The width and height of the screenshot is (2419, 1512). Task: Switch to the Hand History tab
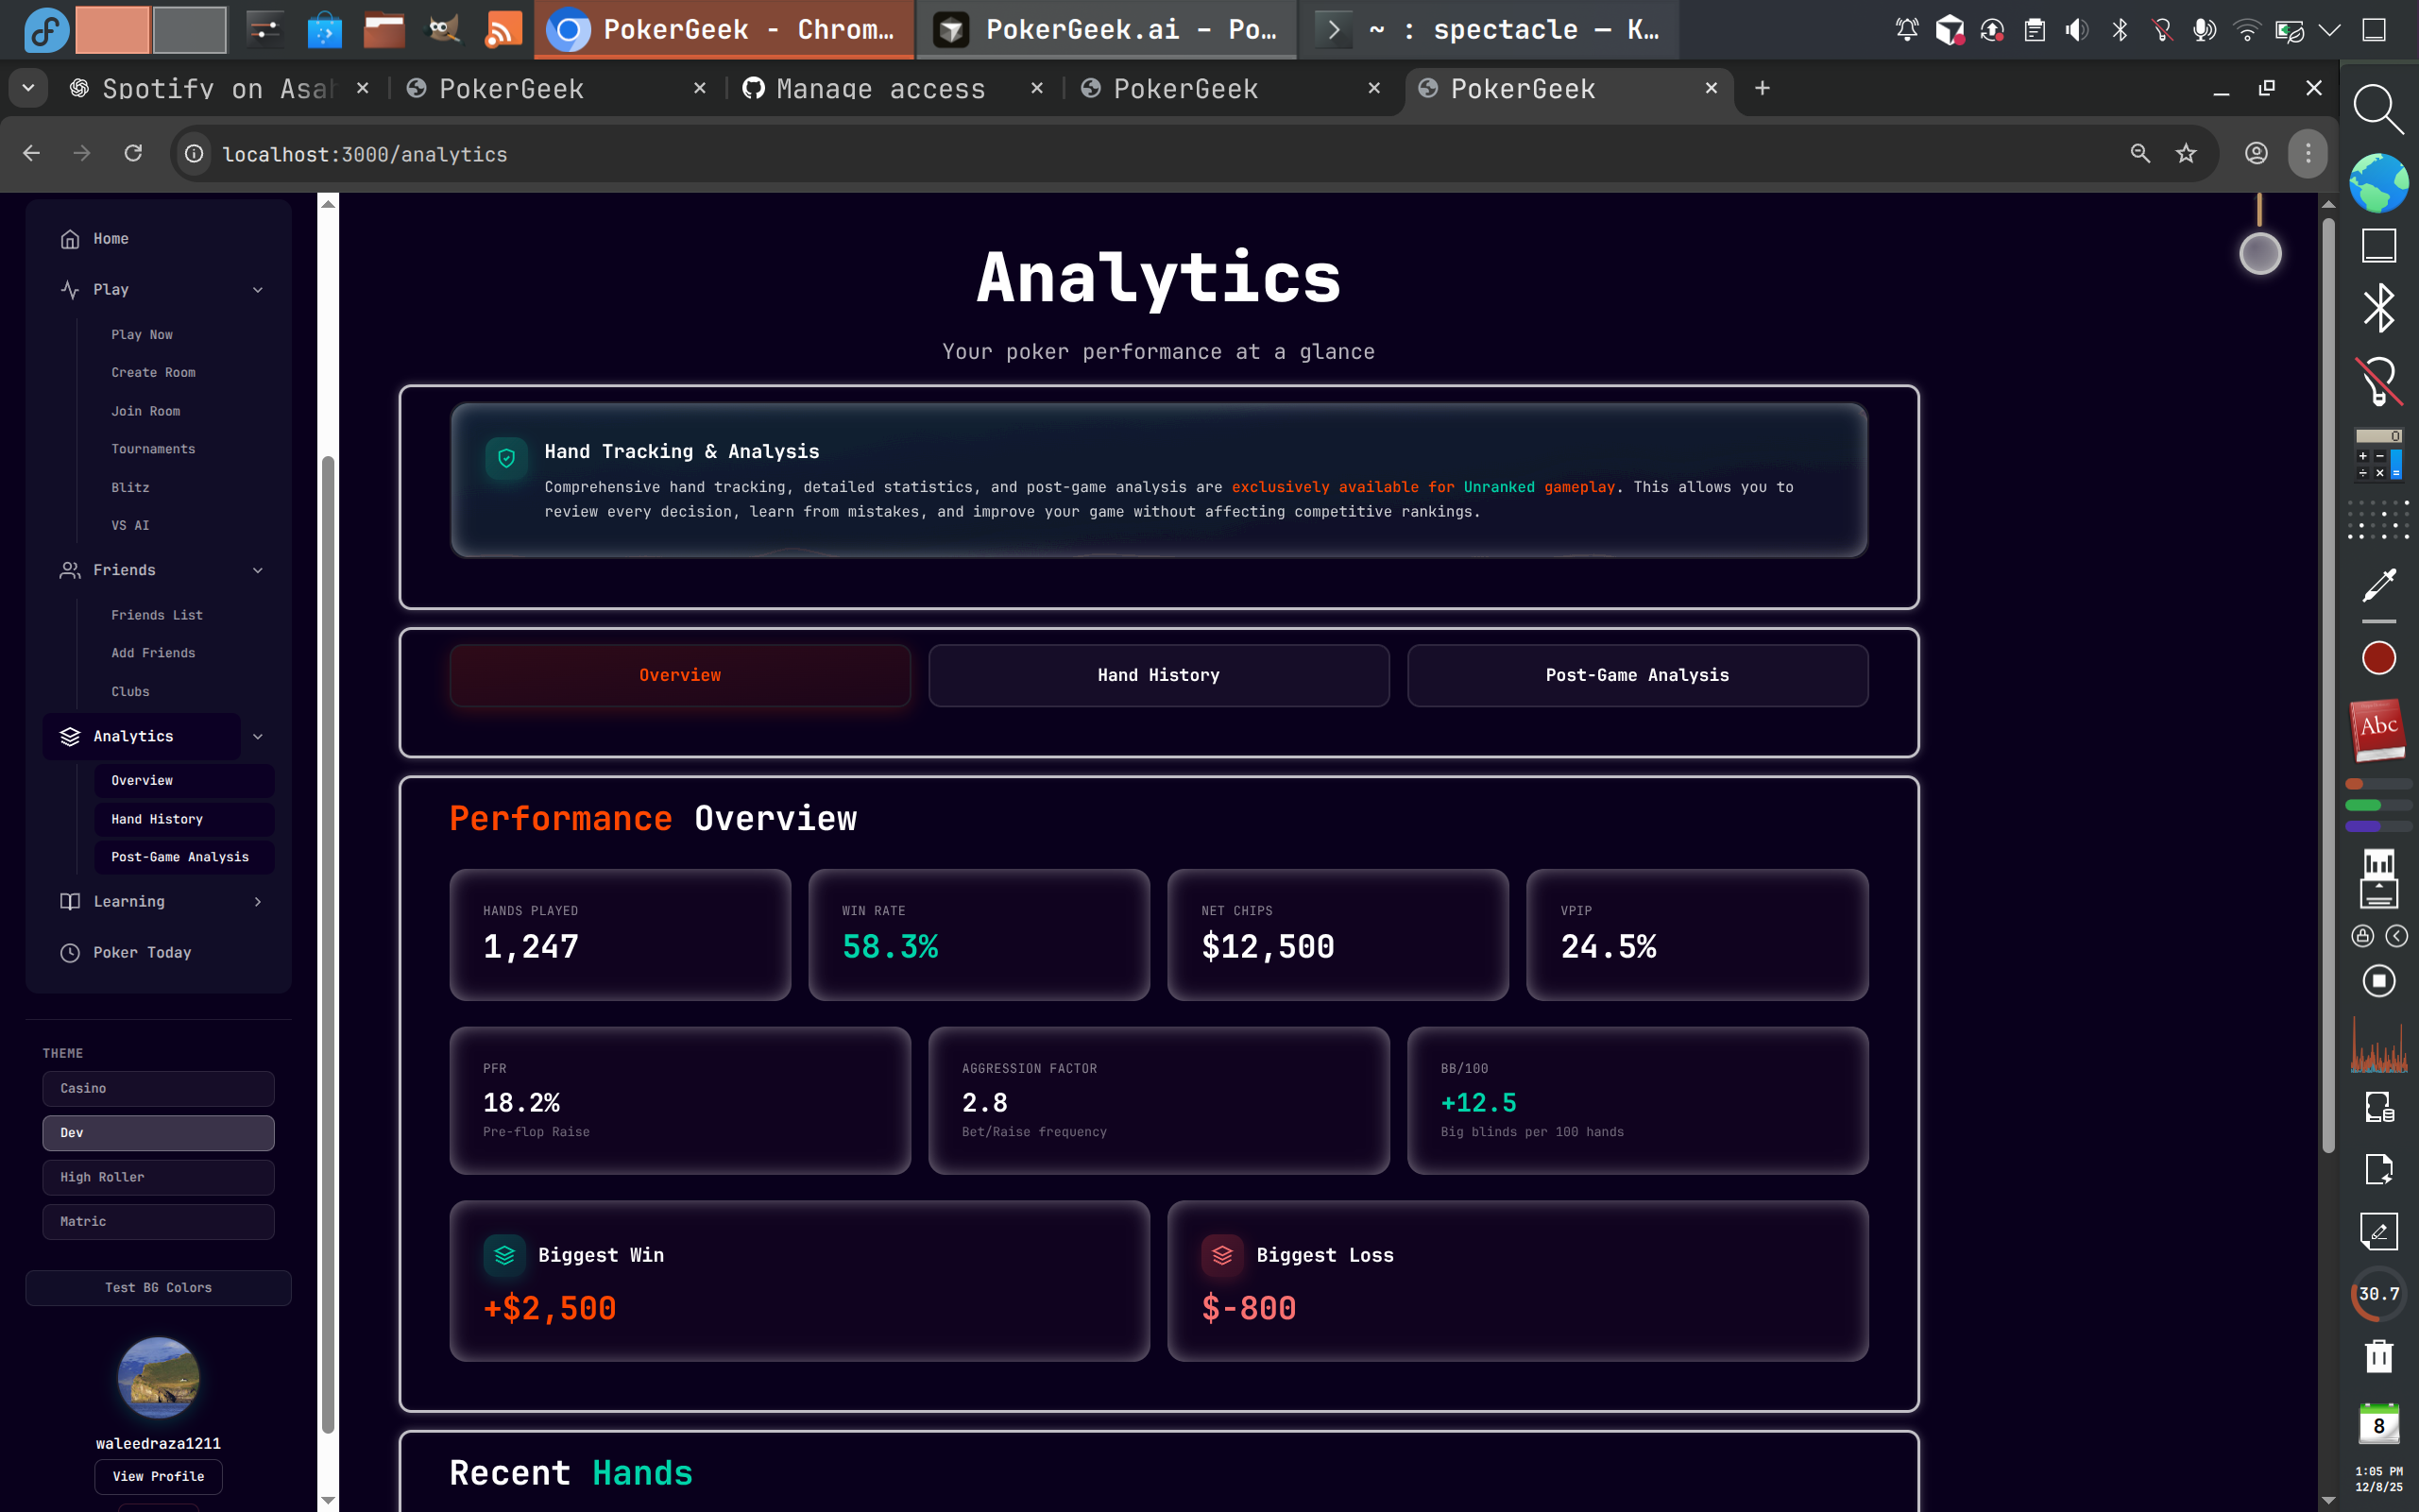coord(1158,675)
